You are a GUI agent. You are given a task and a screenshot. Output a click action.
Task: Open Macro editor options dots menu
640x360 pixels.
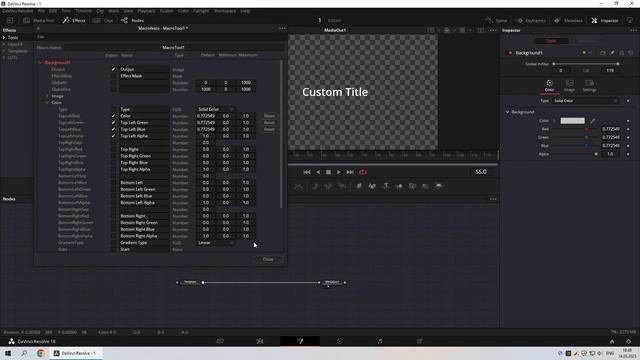[x=282, y=28]
